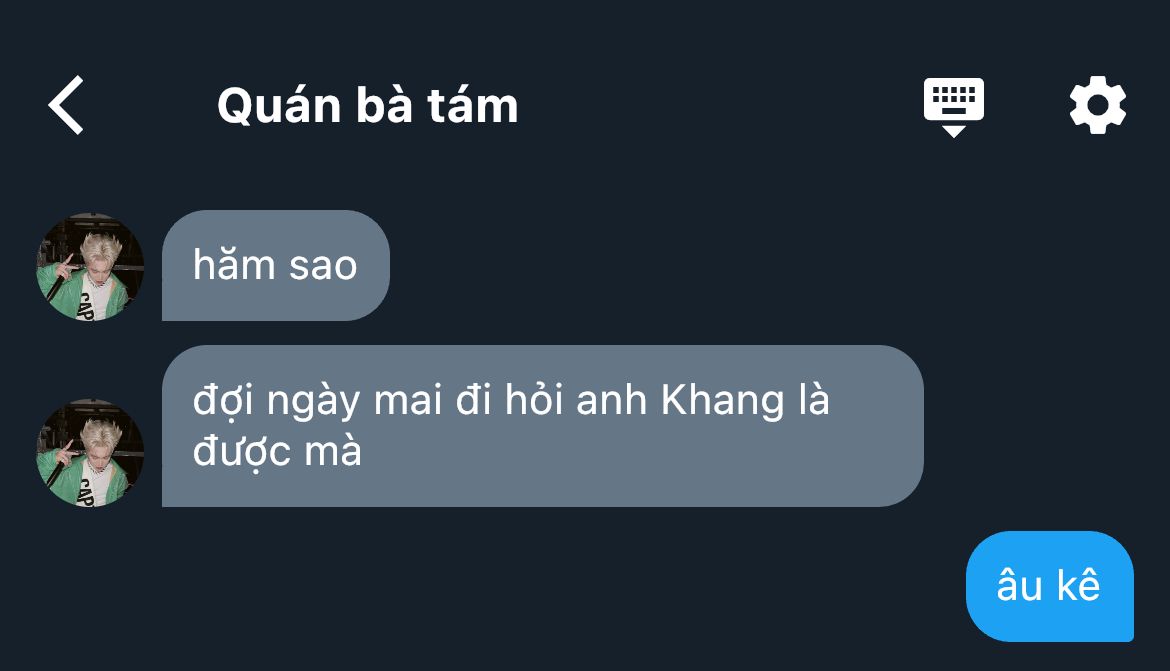Click the word "sao" in the first bubble
This screenshot has width=1170, height=671.
click(x=323, y=266)
